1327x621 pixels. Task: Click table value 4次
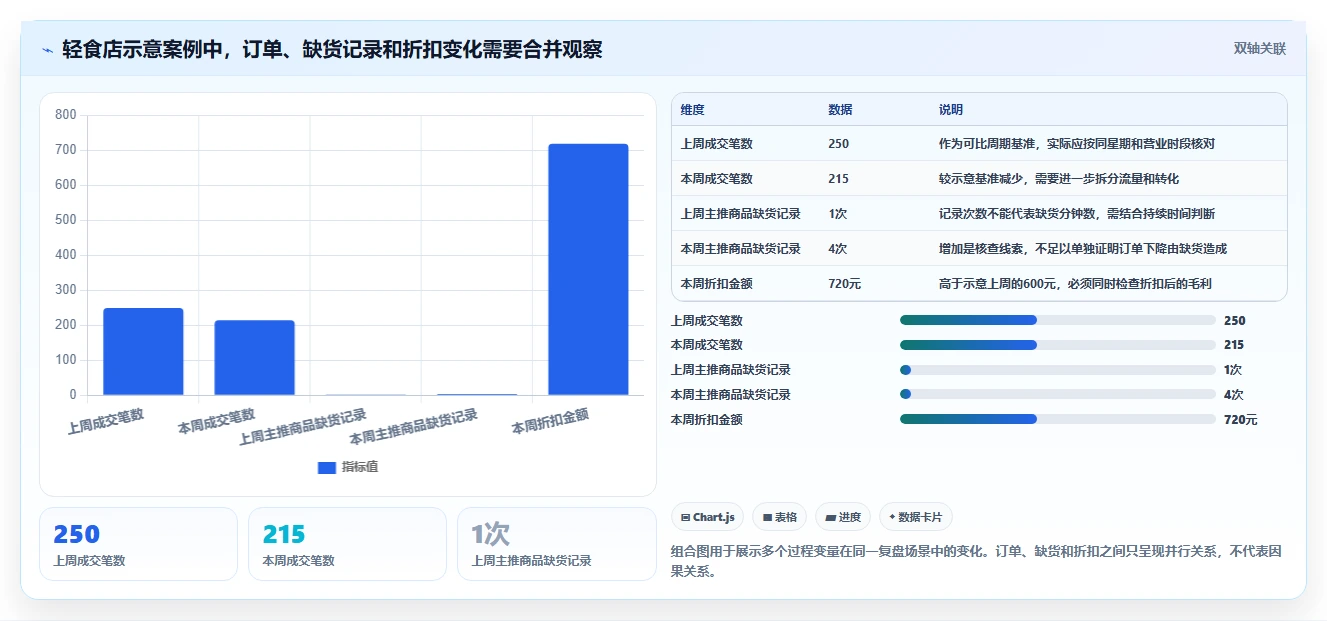(837, 249)
